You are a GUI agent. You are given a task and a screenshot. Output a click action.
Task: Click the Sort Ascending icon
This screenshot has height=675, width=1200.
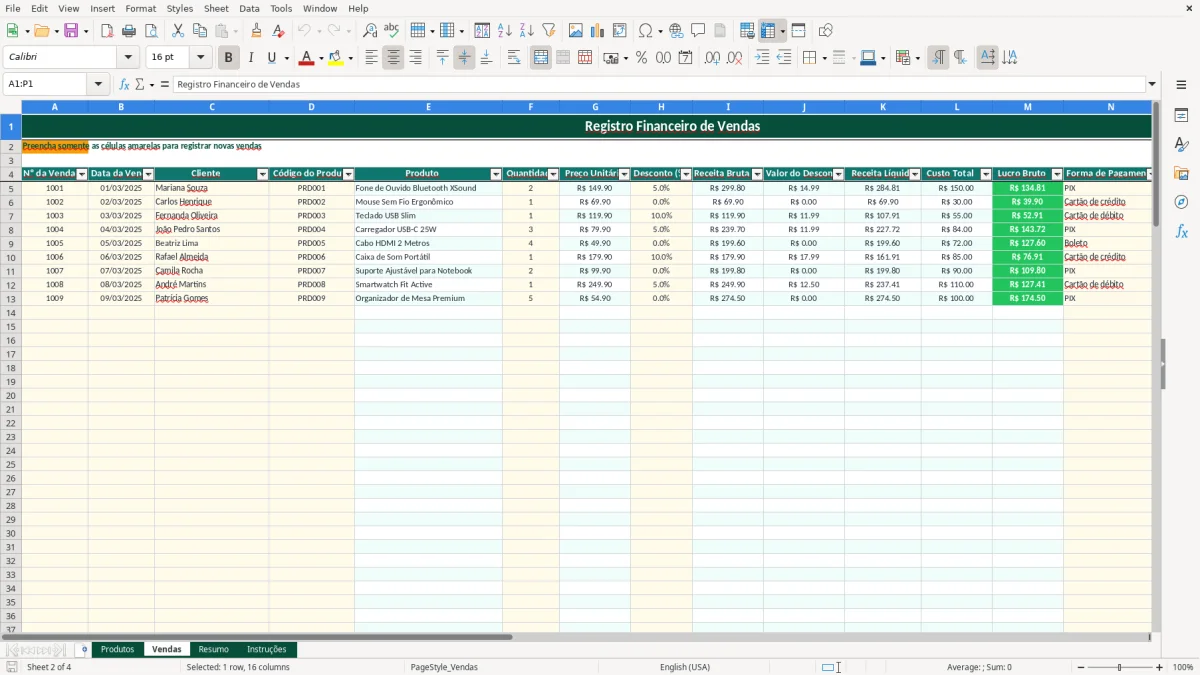pyautogui.click(x=505, y=31)
